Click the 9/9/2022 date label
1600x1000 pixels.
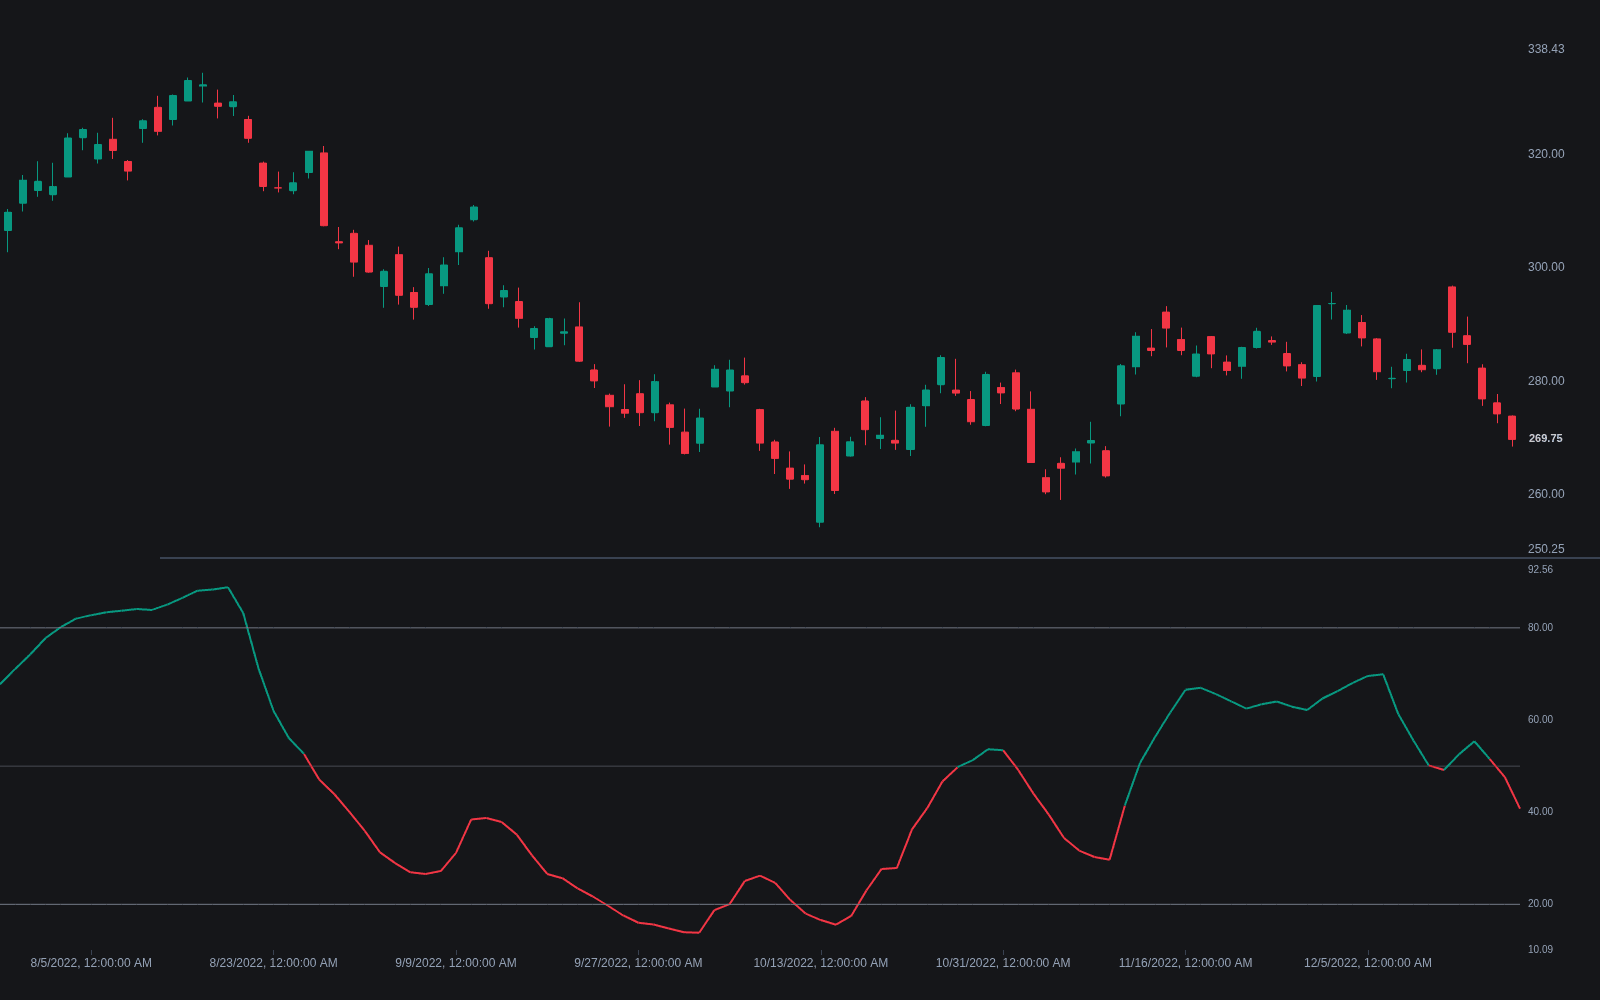456,963
